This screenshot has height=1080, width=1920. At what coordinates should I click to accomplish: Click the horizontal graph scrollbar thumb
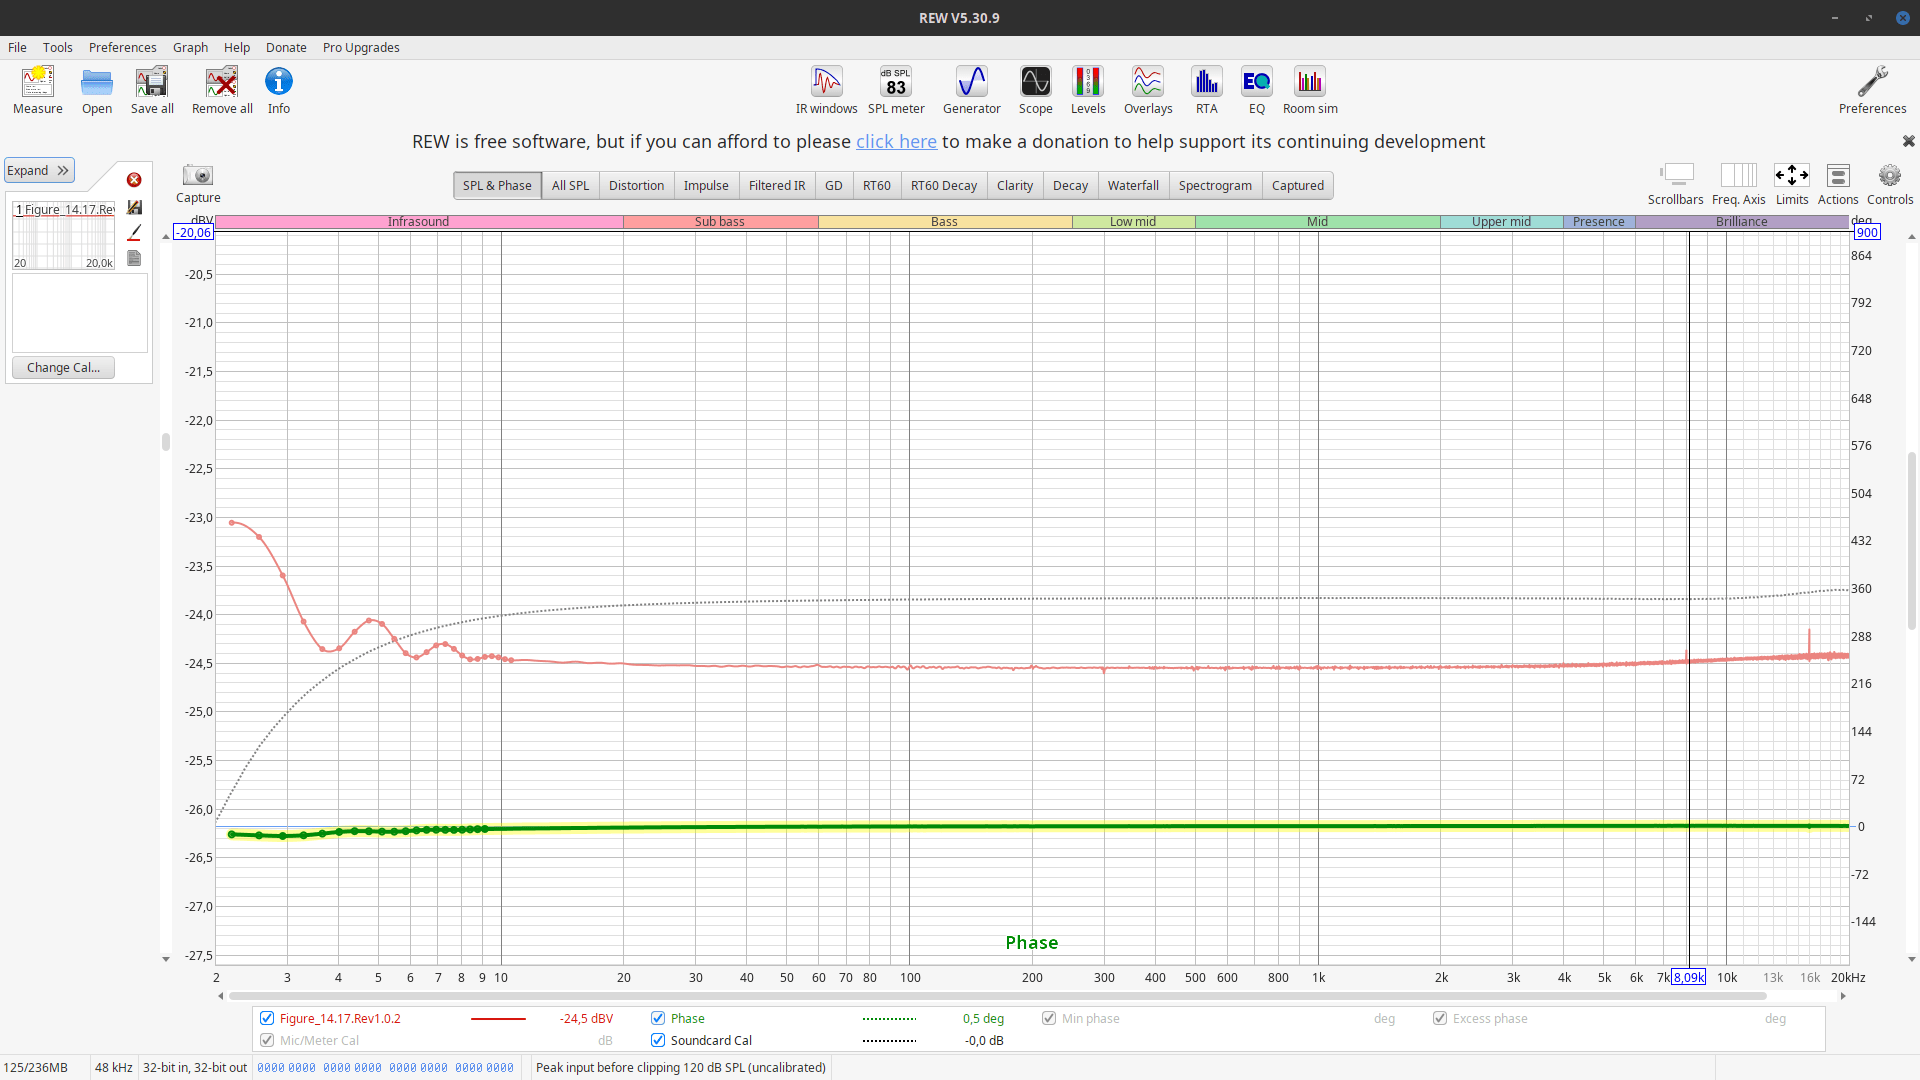pyautogui.click(x=997, y=996)
